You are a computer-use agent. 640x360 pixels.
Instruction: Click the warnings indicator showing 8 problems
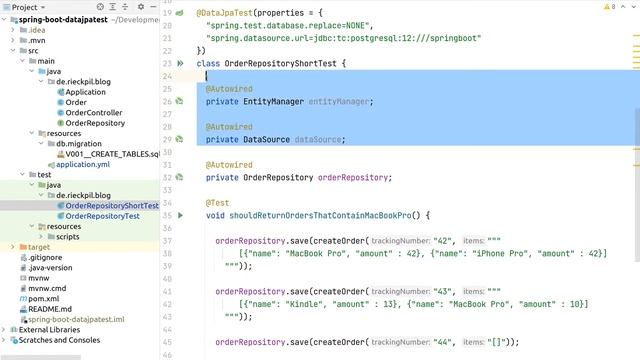click(609, 7)
